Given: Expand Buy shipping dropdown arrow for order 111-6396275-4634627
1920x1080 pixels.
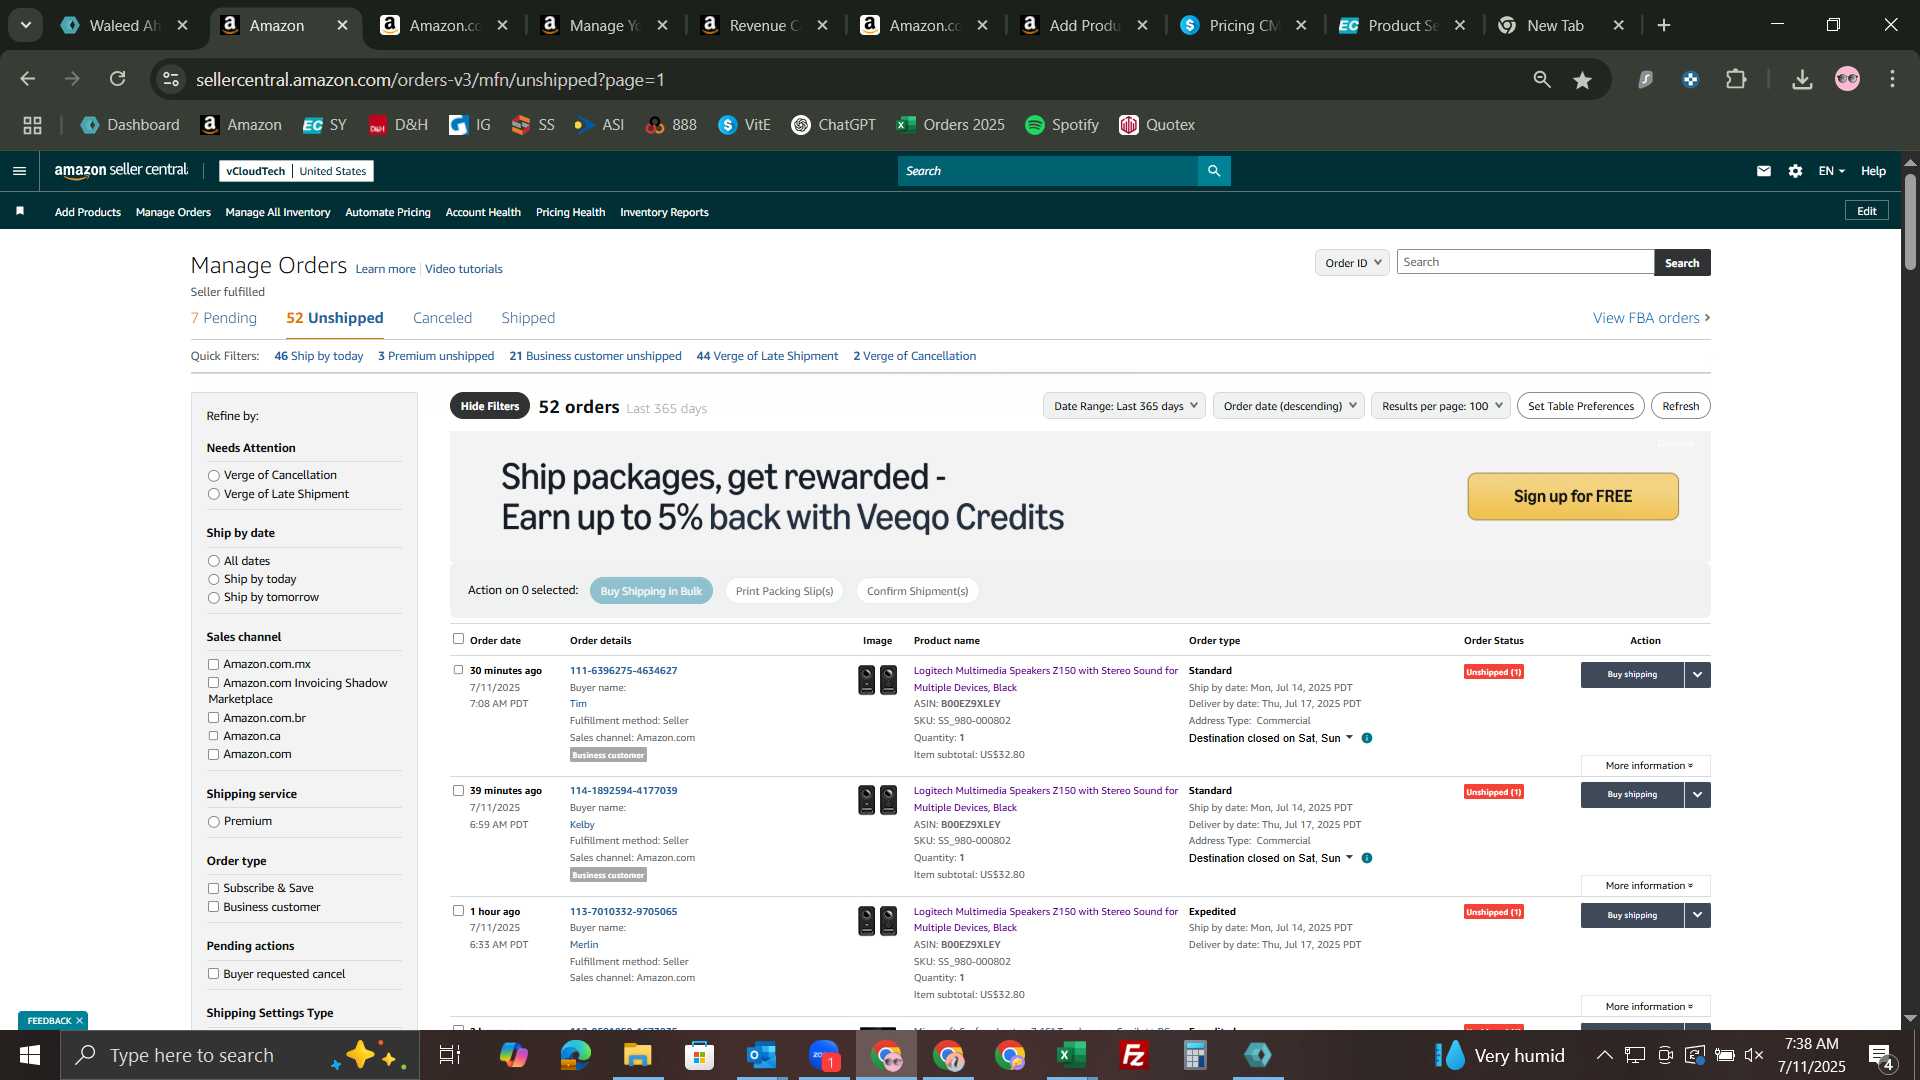Looking at the screenshot, I should click(x=1698, y=675).
